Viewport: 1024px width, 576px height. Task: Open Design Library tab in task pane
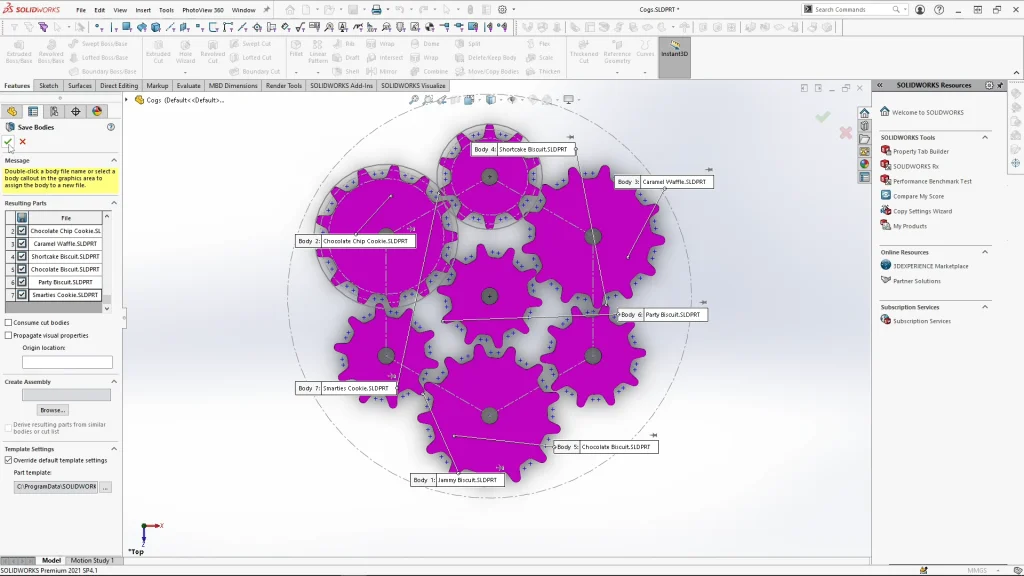pyautogui.click(x=865, y=126)
